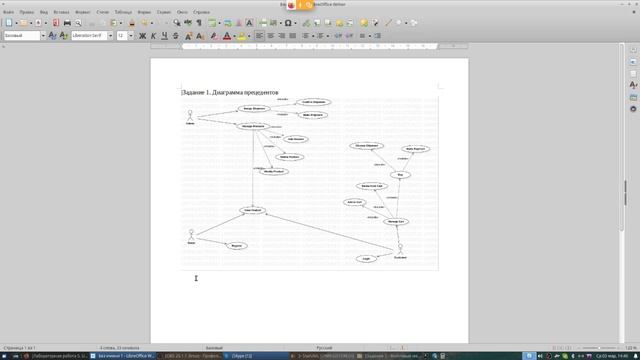This screenshot has height=360, width=640.
Task: Toggle italic К formatting
Action: (153, 36)
